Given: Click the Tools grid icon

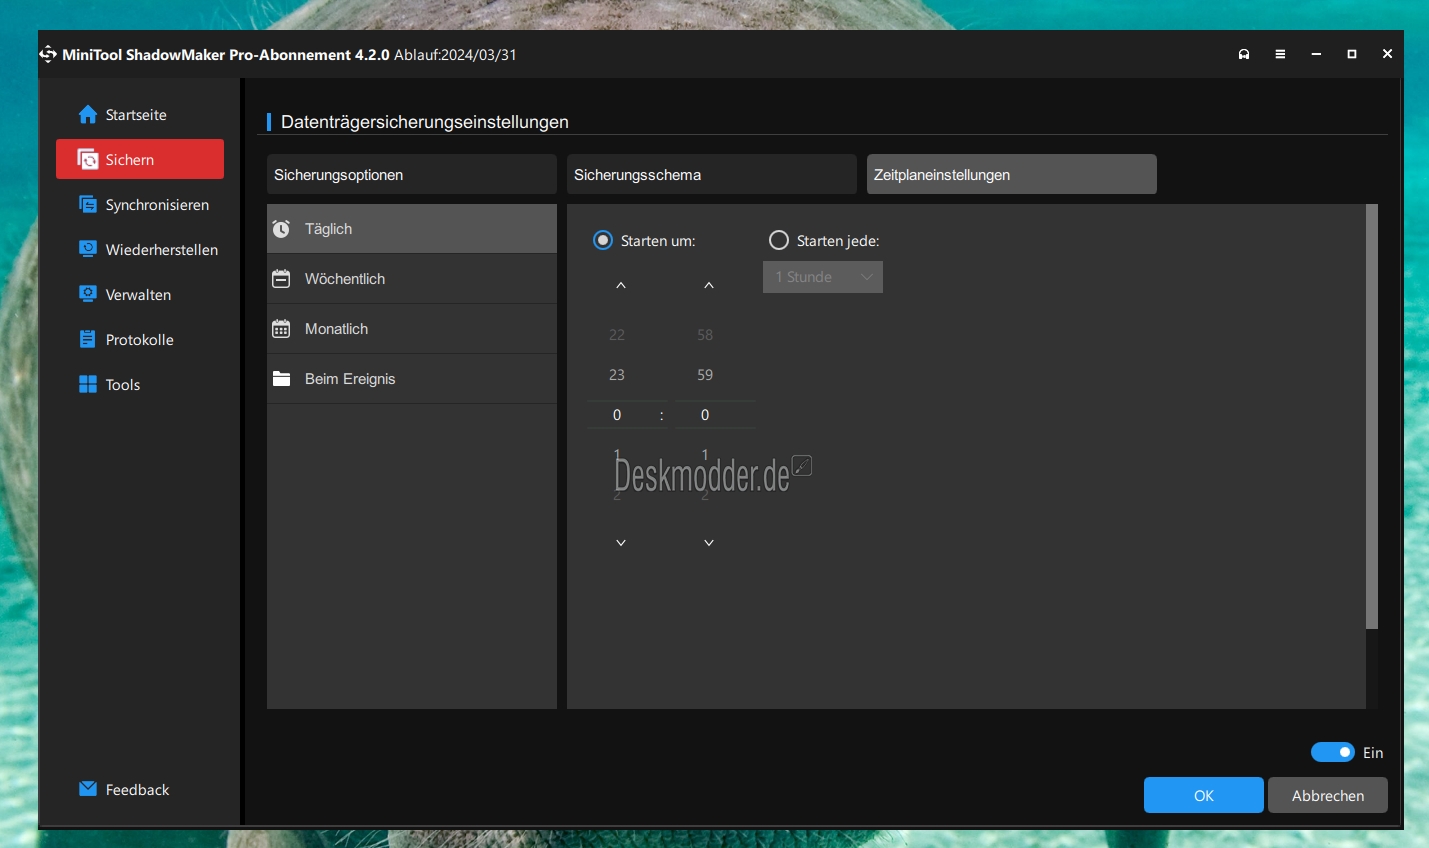Looking at the screenshot, I should pyautogui.click(x=88, y=384).
